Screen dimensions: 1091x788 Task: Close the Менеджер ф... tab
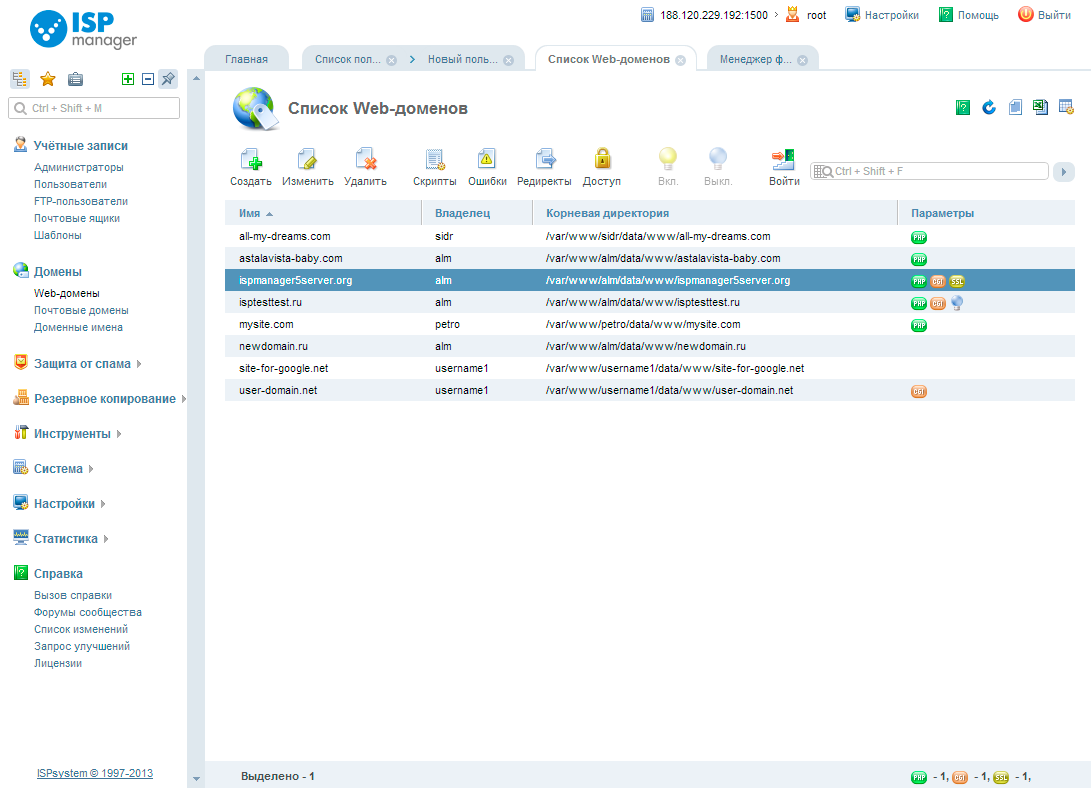802,61
